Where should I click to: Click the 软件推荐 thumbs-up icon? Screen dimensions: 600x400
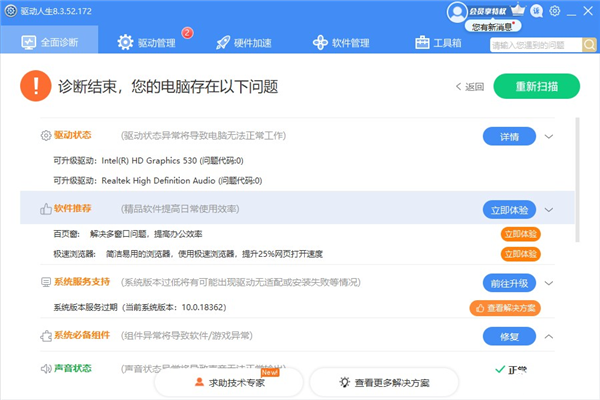coord(46,209)
